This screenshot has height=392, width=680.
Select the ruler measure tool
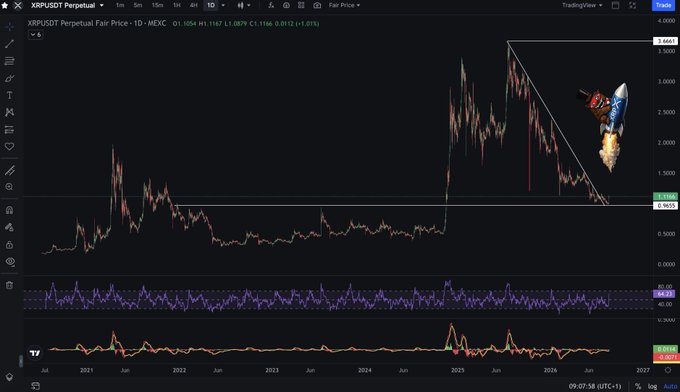coord(9,170)
